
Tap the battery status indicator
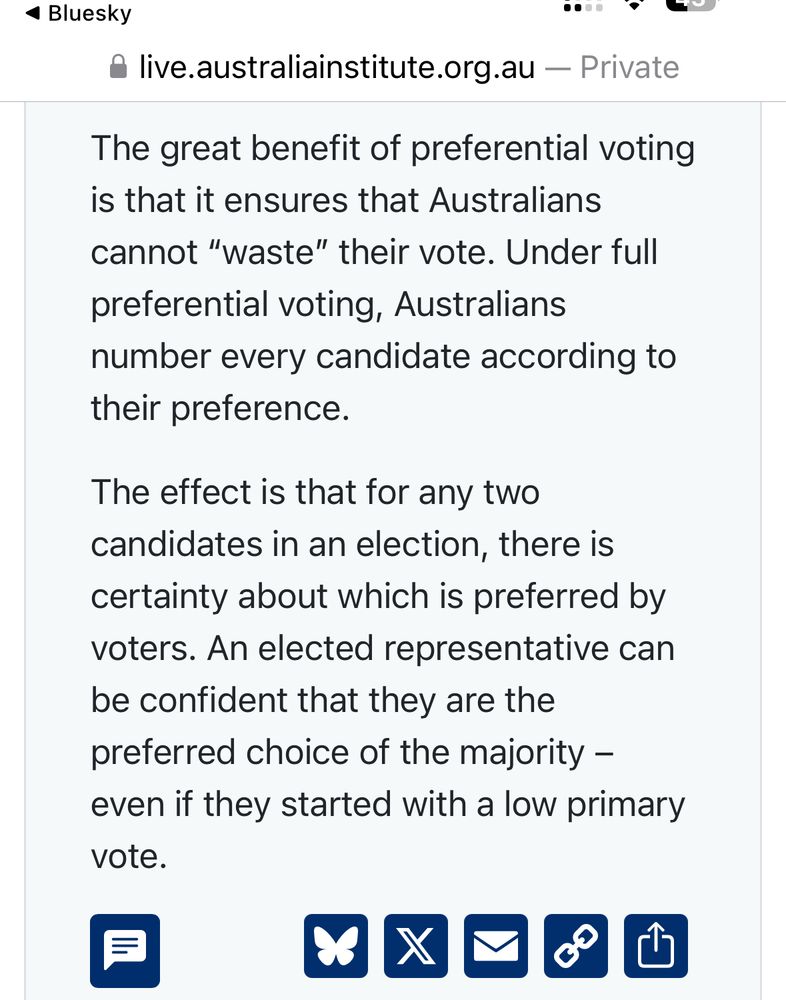point(690,5)
